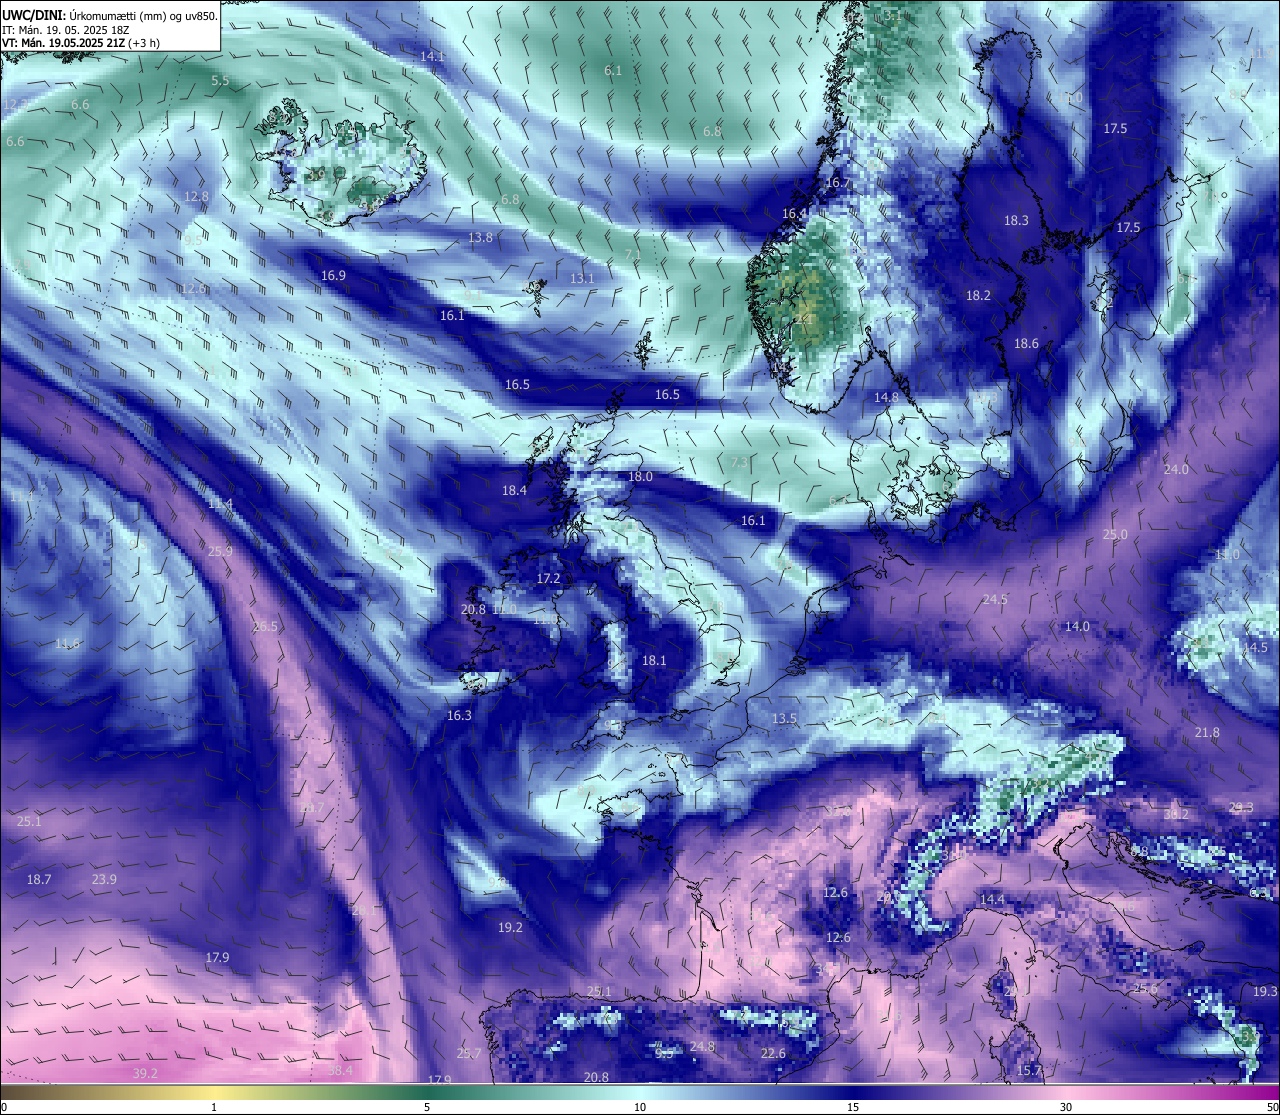Click the 16.4 value off the Norwegian coast
1280x1115 pixels.
coord(794,213)
